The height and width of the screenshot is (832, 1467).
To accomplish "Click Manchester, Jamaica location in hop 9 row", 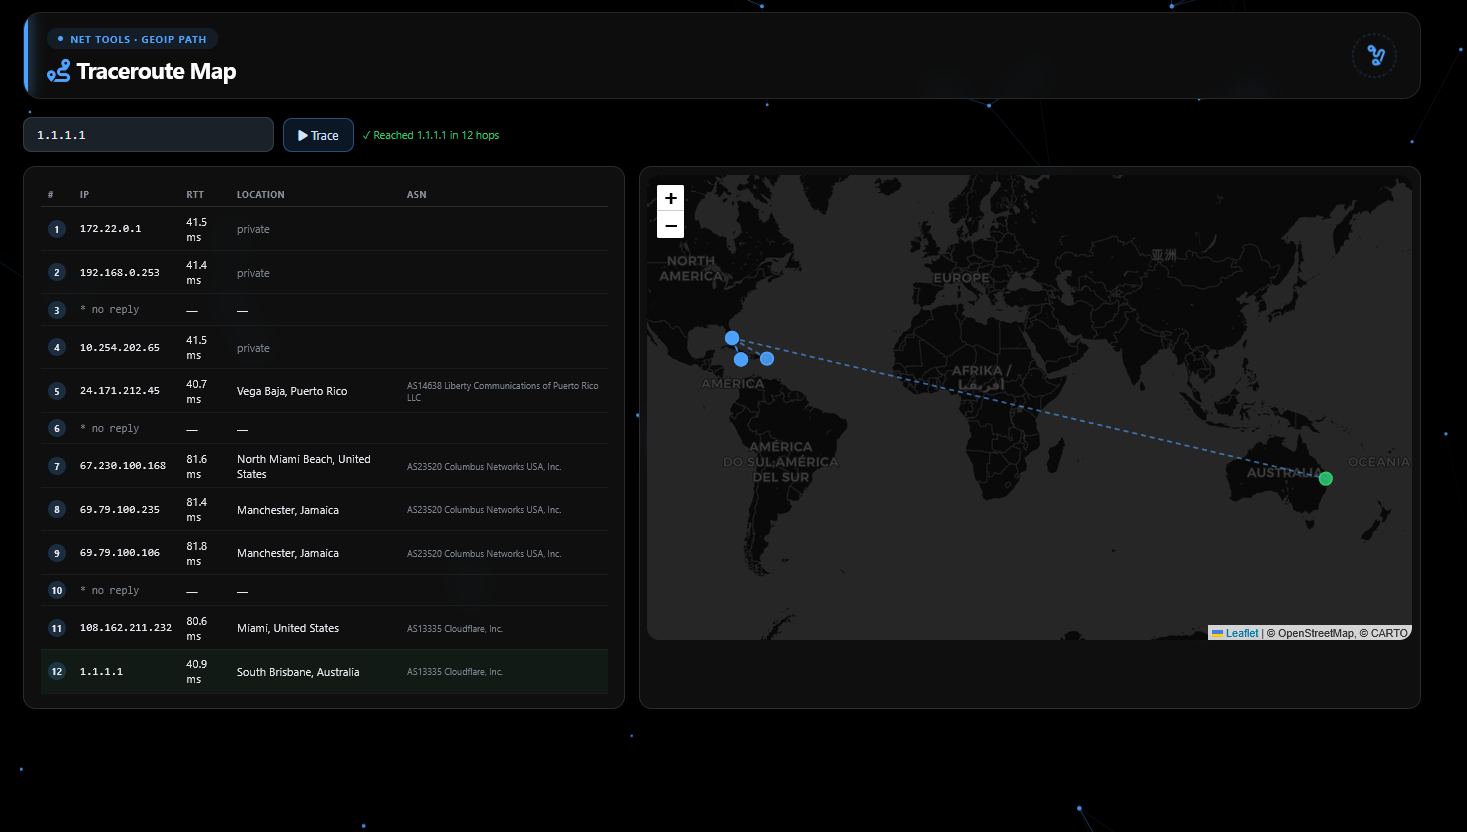I will tap(288, 553).
